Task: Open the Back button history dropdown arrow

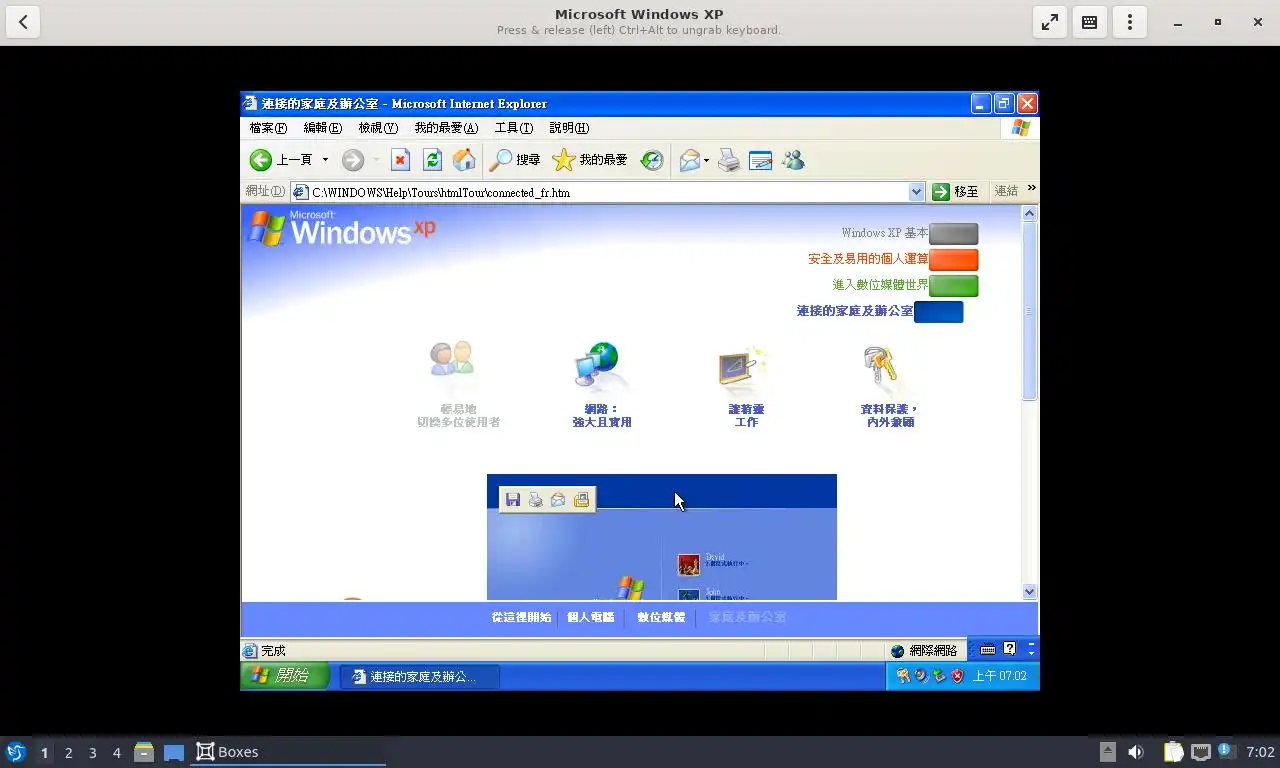Action: click(325, 160)
